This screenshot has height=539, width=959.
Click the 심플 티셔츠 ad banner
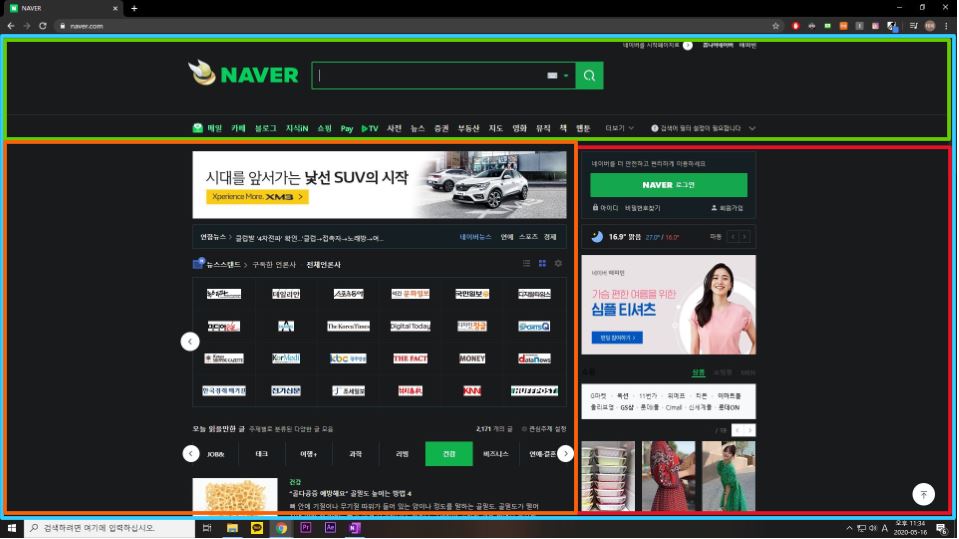coord(668,305)
